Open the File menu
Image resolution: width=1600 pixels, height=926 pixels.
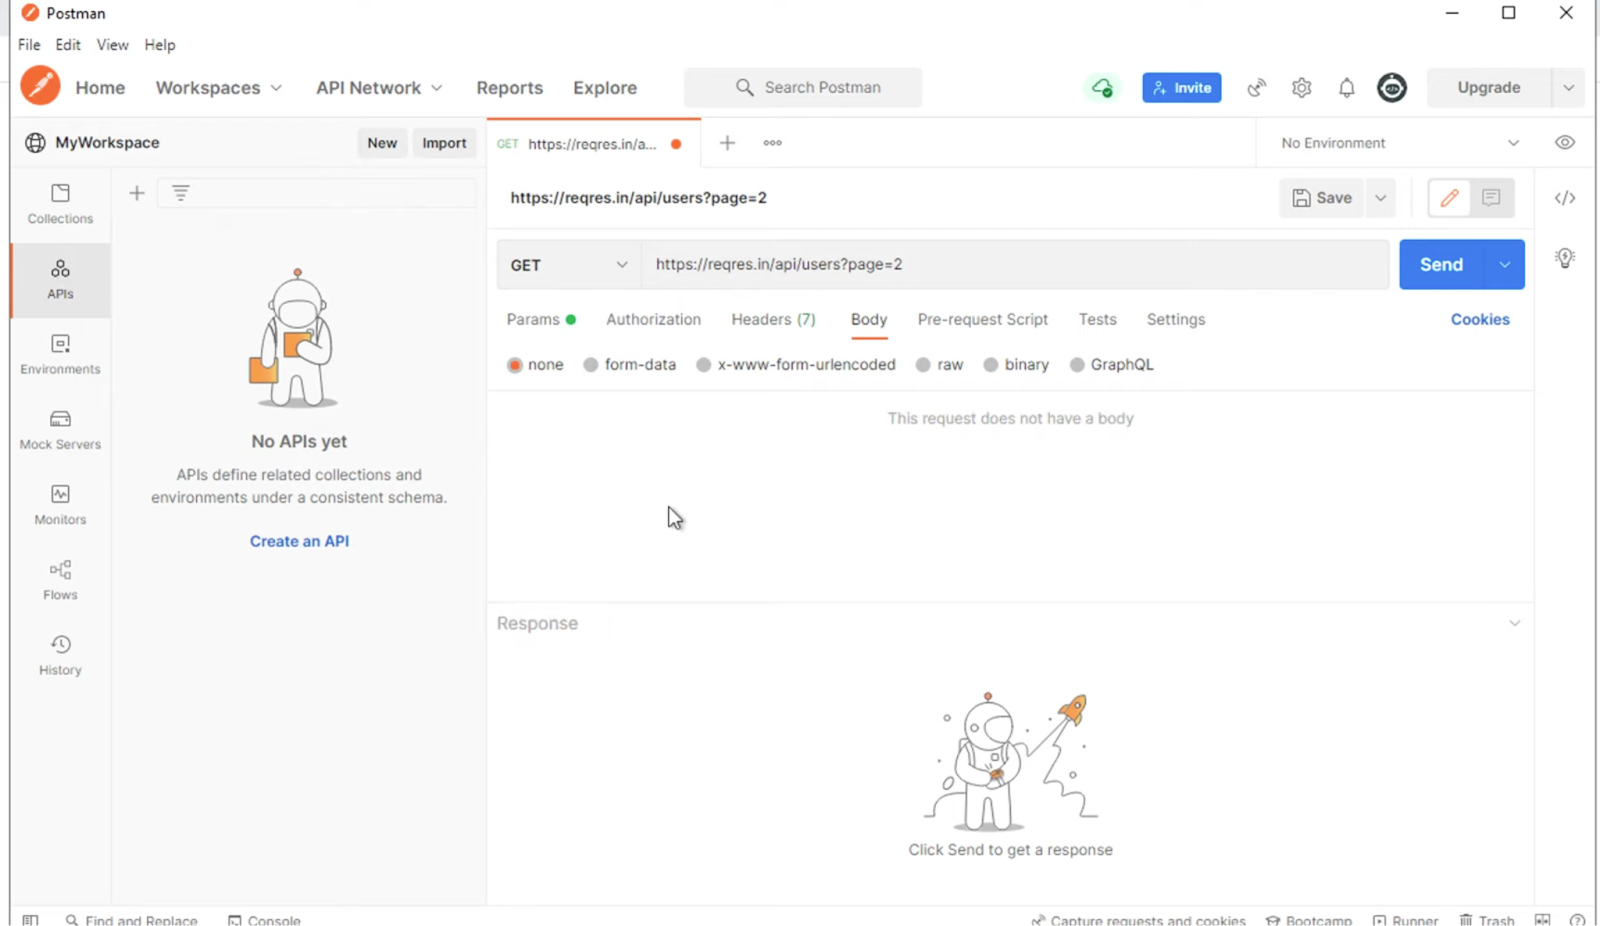[29, 45]
